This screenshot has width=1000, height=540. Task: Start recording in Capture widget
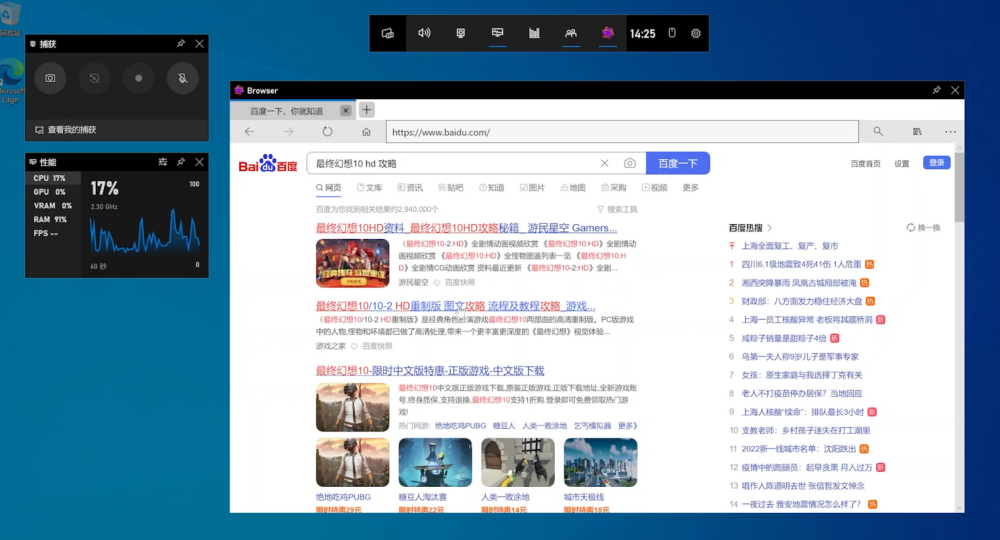pyautogui.click(x=138, y=78)
